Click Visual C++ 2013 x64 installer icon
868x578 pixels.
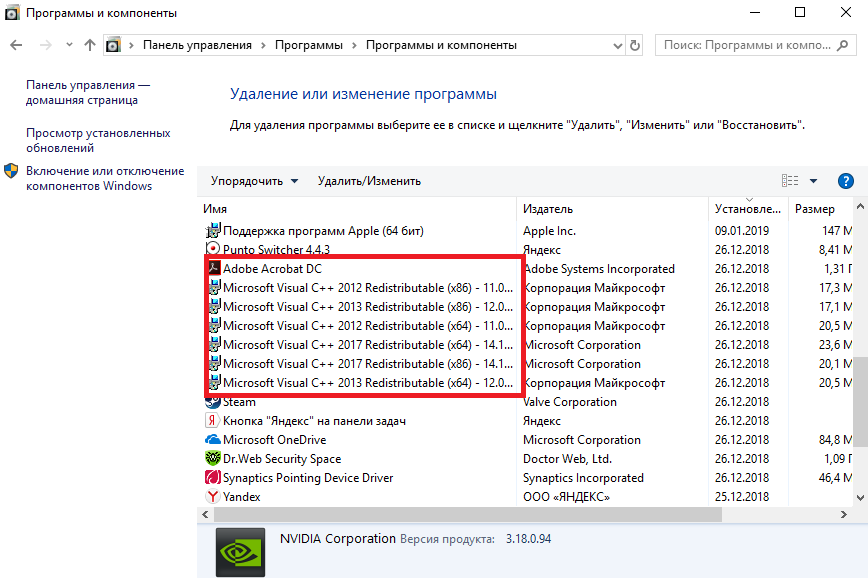point(214,382)
